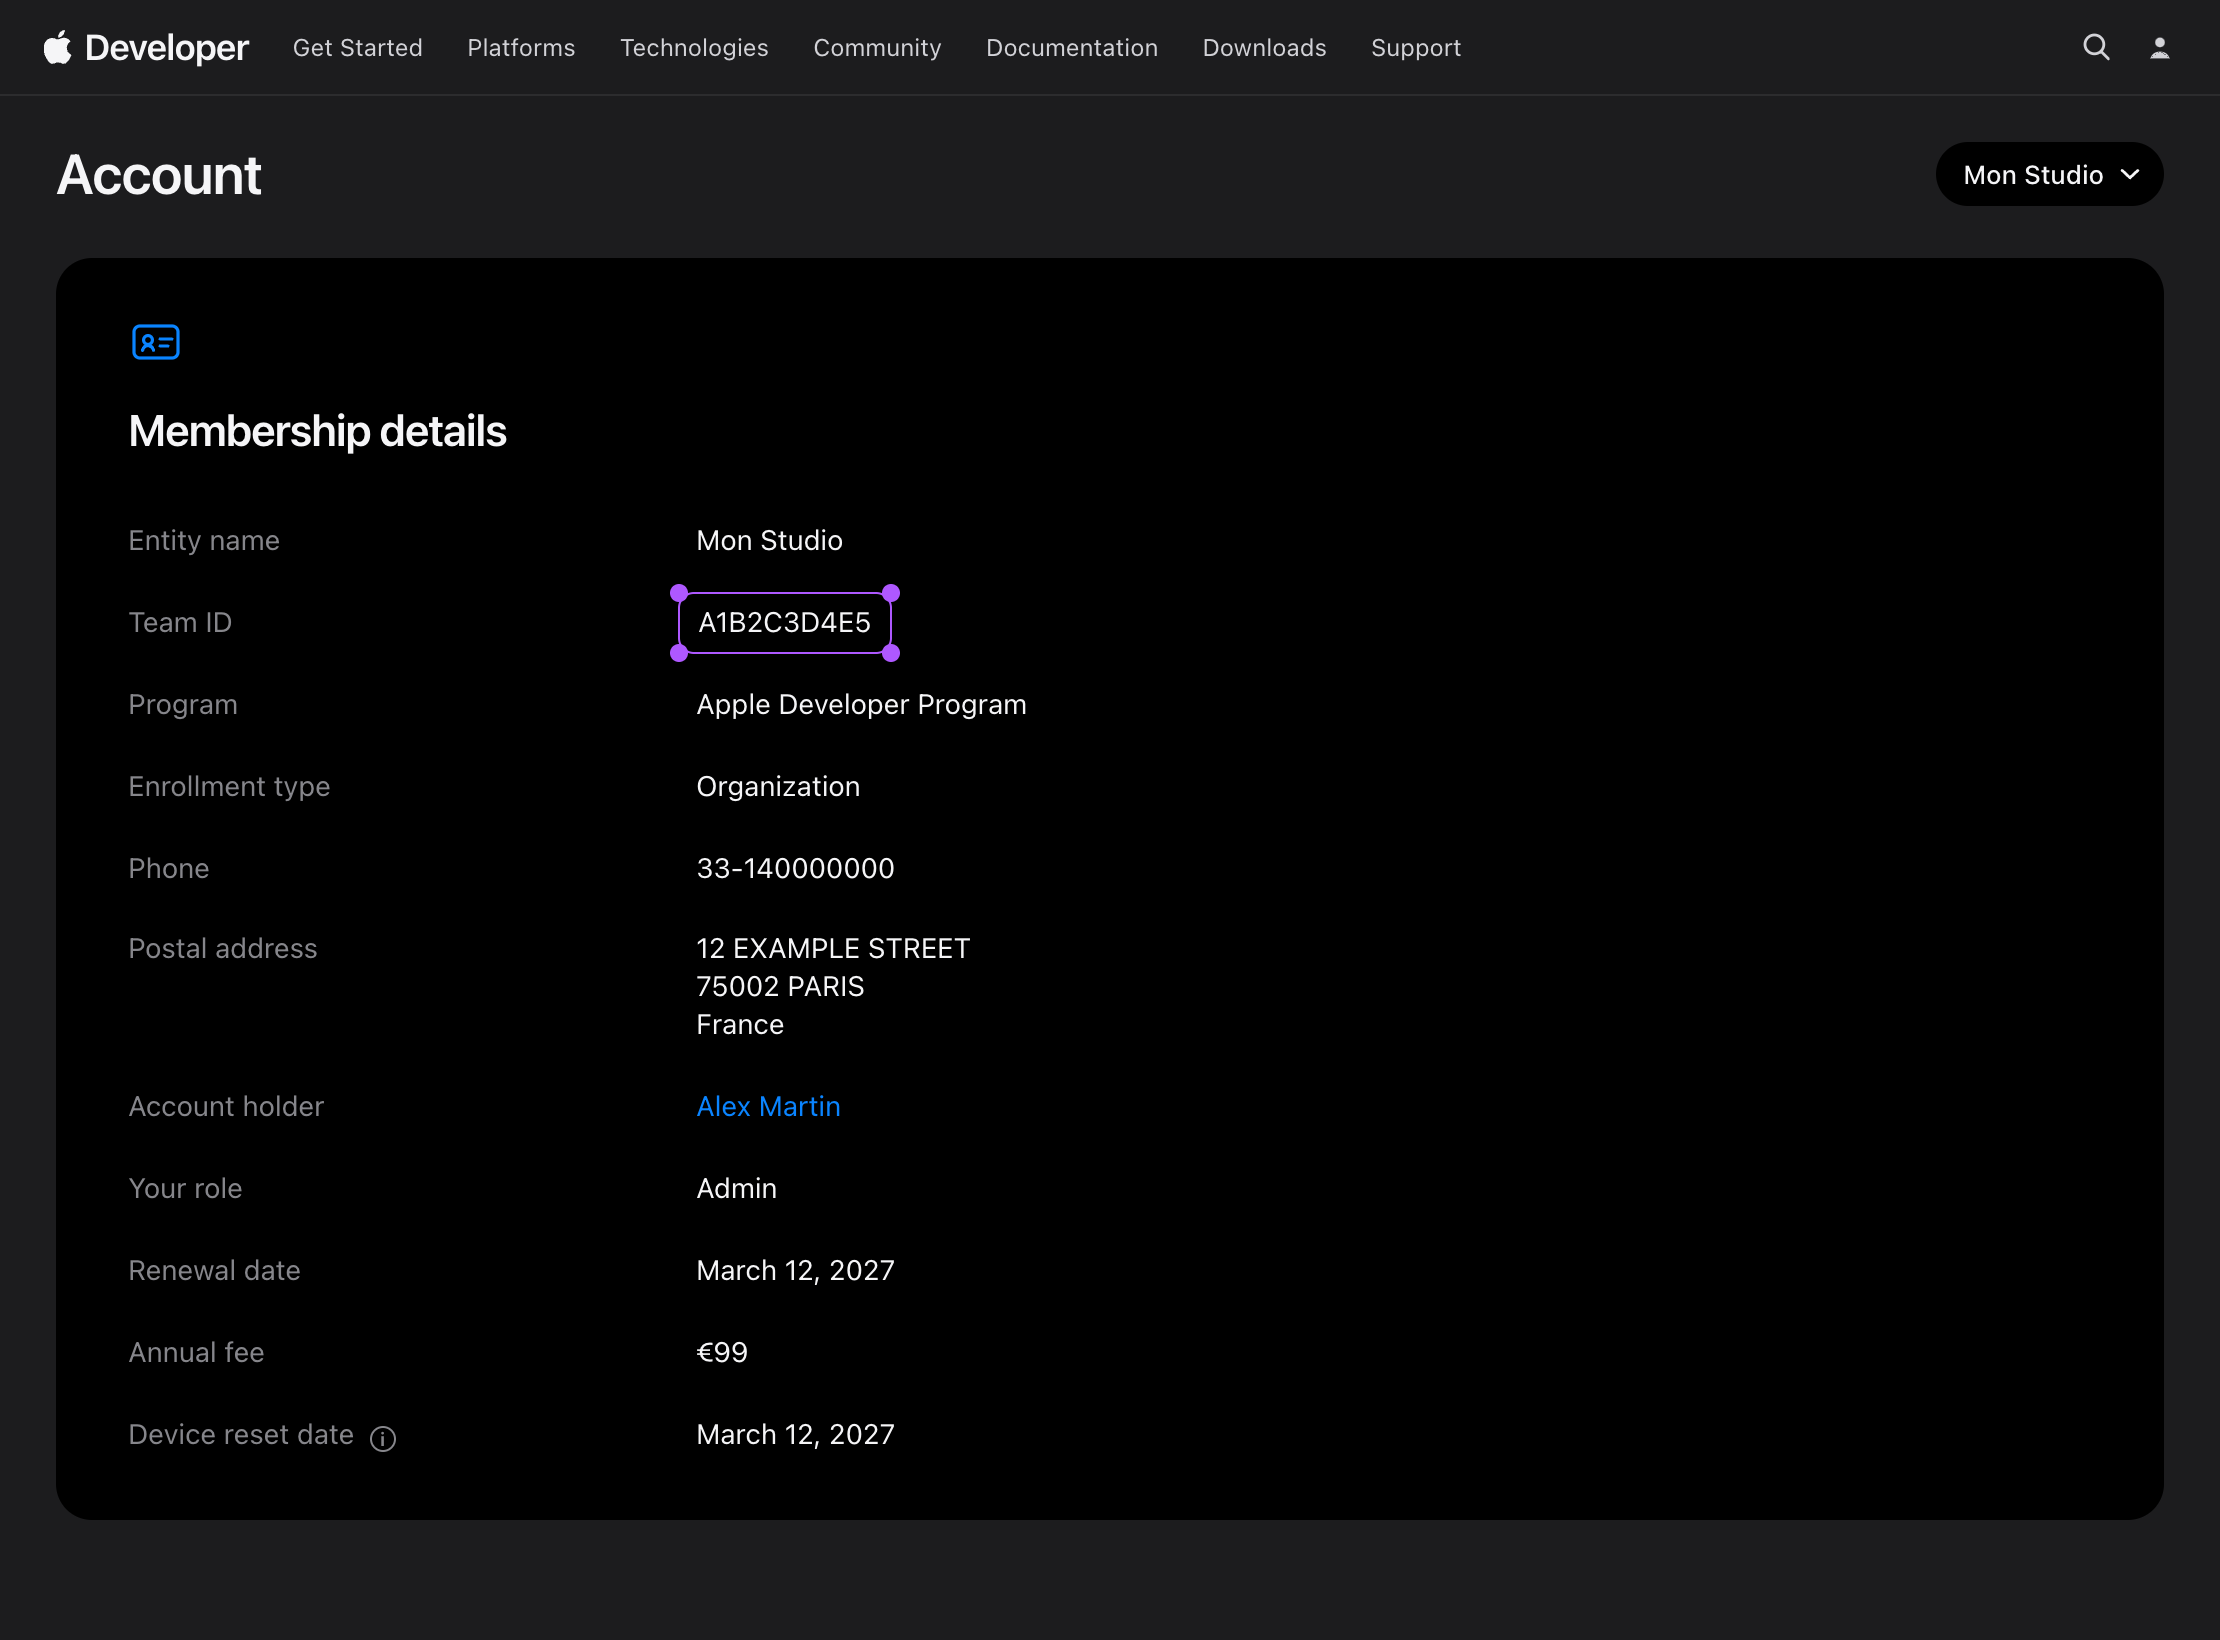Click the Entity name label
This screenshot has width=2220, height=1640.
pyautogui.click(x=204, y=540)
